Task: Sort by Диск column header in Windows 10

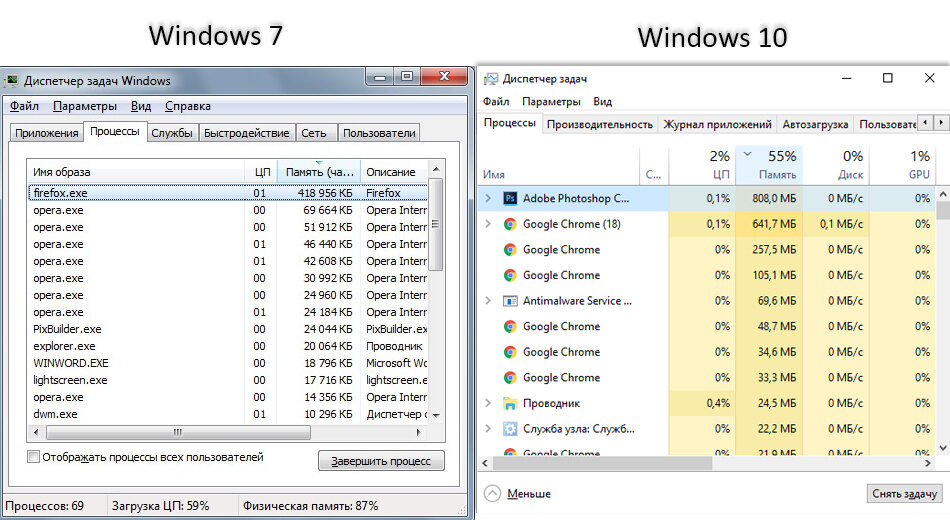Action: click(836, 164)
